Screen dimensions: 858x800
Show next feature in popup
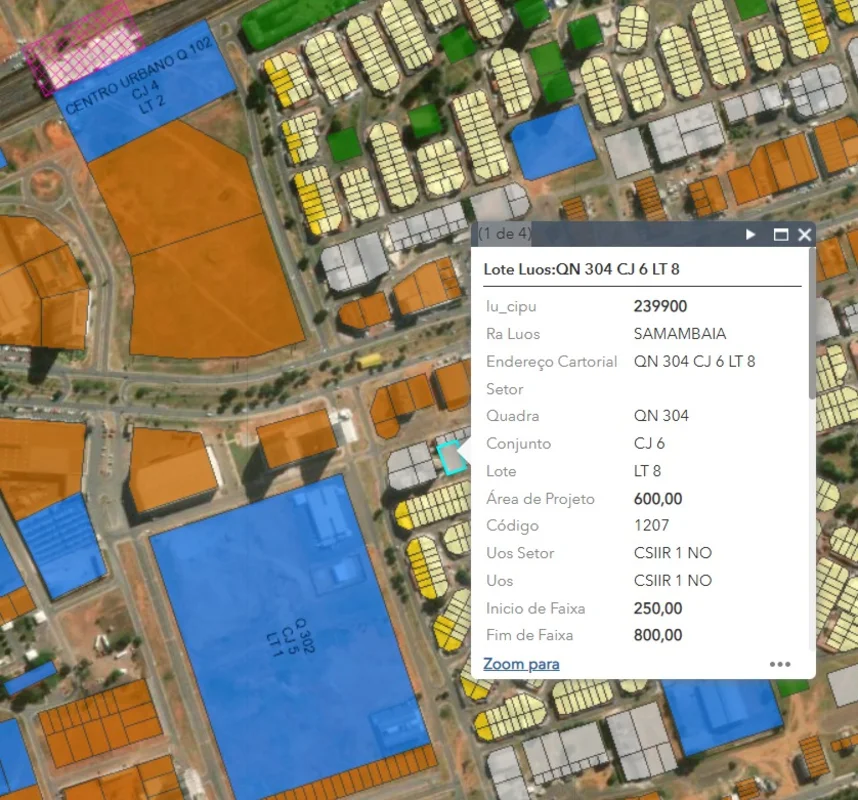(751, 235)
